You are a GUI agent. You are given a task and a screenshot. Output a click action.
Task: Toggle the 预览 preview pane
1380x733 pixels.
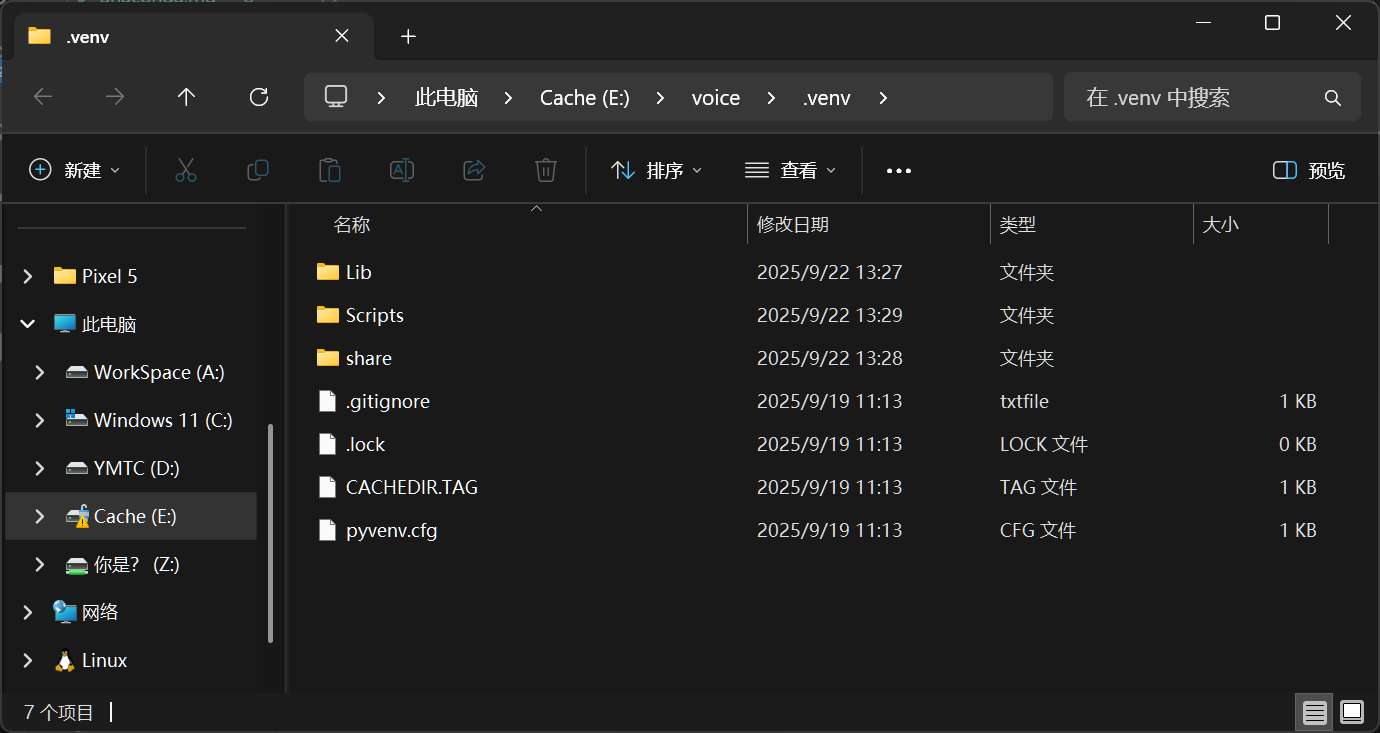point(1309,170)
